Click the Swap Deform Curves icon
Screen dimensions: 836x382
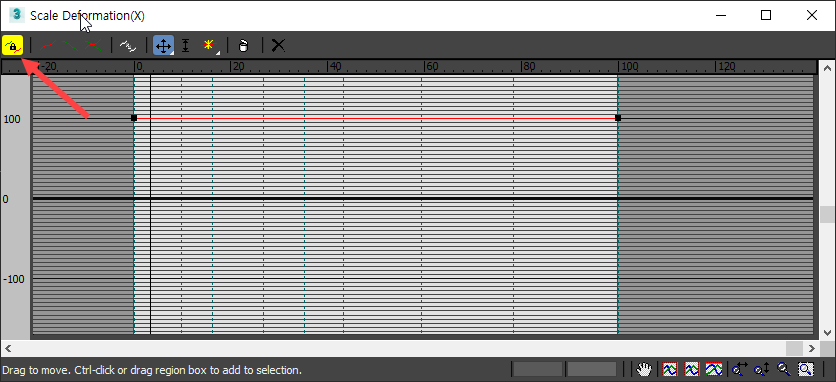(128, 45)
